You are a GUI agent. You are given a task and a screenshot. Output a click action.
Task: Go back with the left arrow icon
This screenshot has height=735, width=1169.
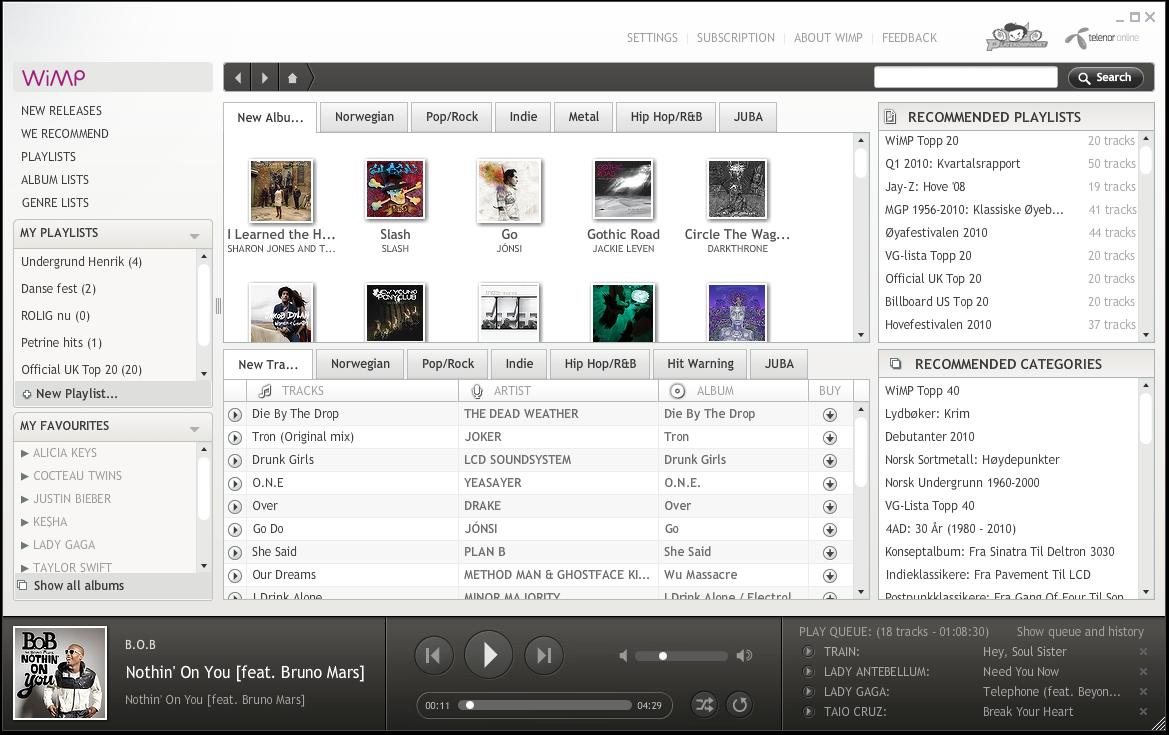click(x=238, y=78)
